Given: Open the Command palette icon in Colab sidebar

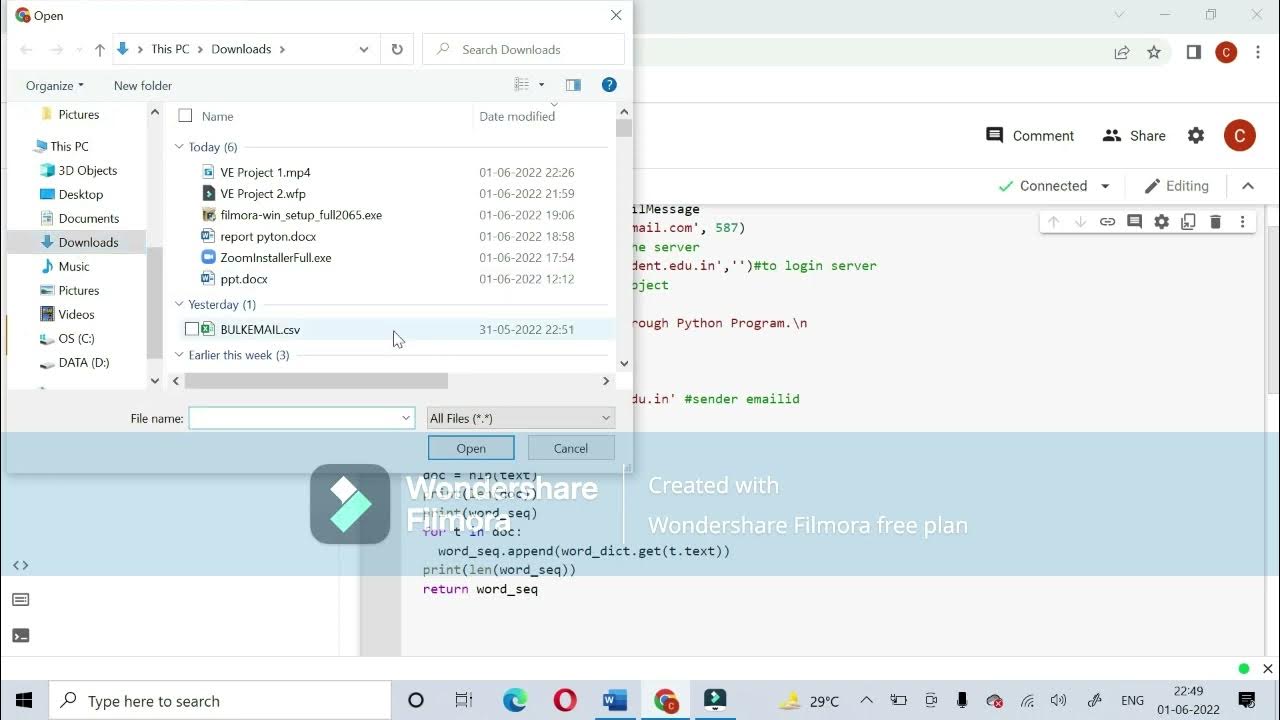Looking at the screenshot, I should tap(20, 600).
